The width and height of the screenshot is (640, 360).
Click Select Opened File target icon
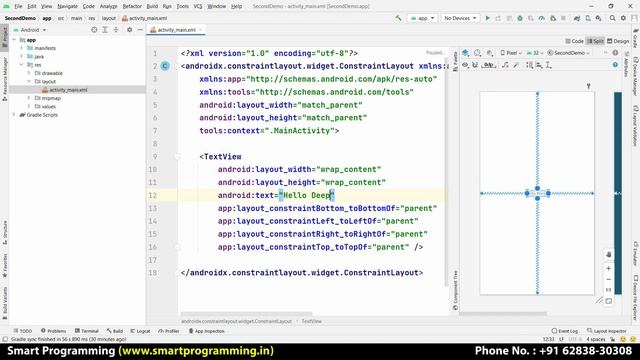94,30
